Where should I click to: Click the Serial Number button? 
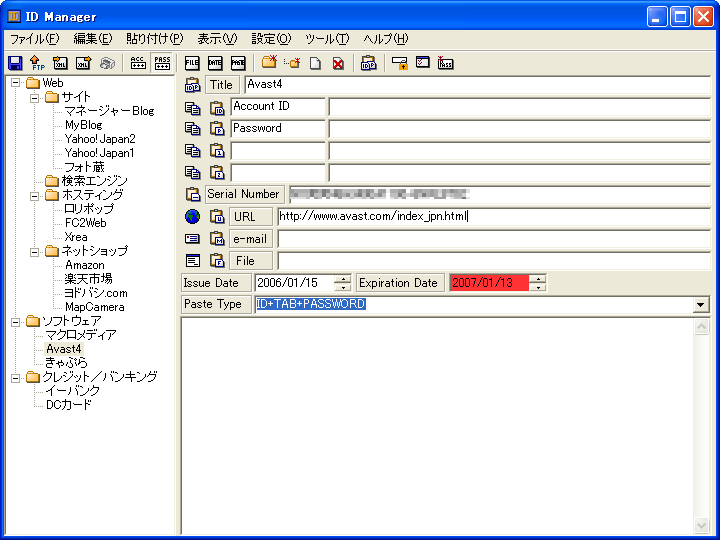click(x=243, y=194)
